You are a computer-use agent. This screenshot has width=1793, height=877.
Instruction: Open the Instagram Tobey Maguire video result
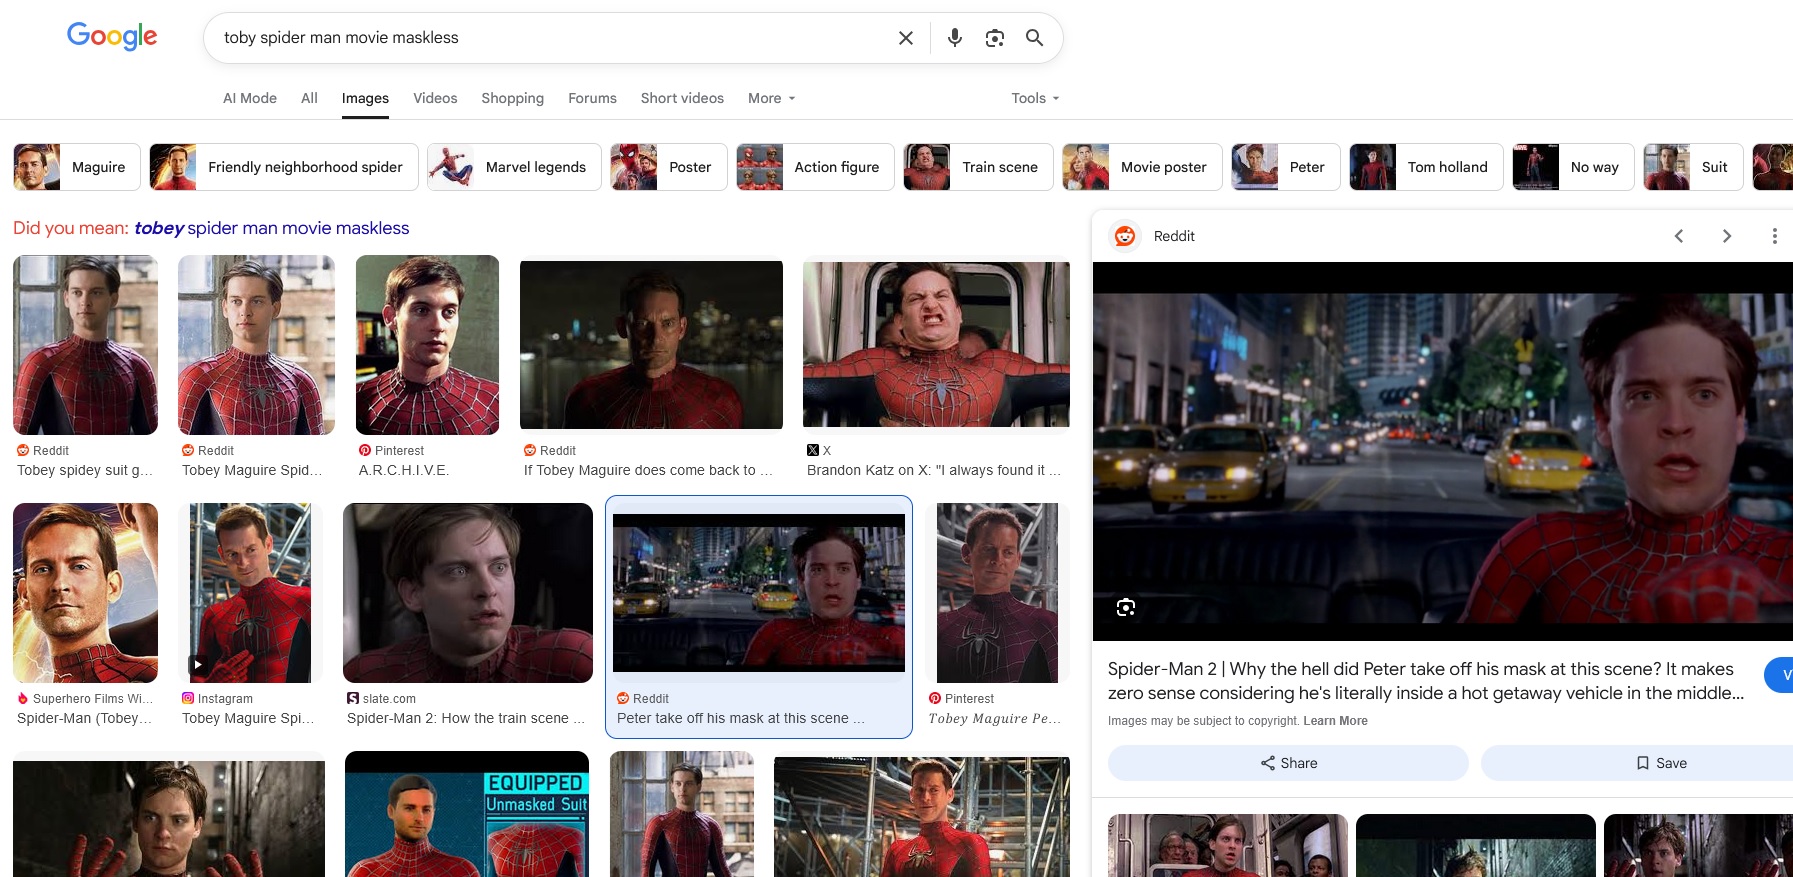tap(250, 593)
